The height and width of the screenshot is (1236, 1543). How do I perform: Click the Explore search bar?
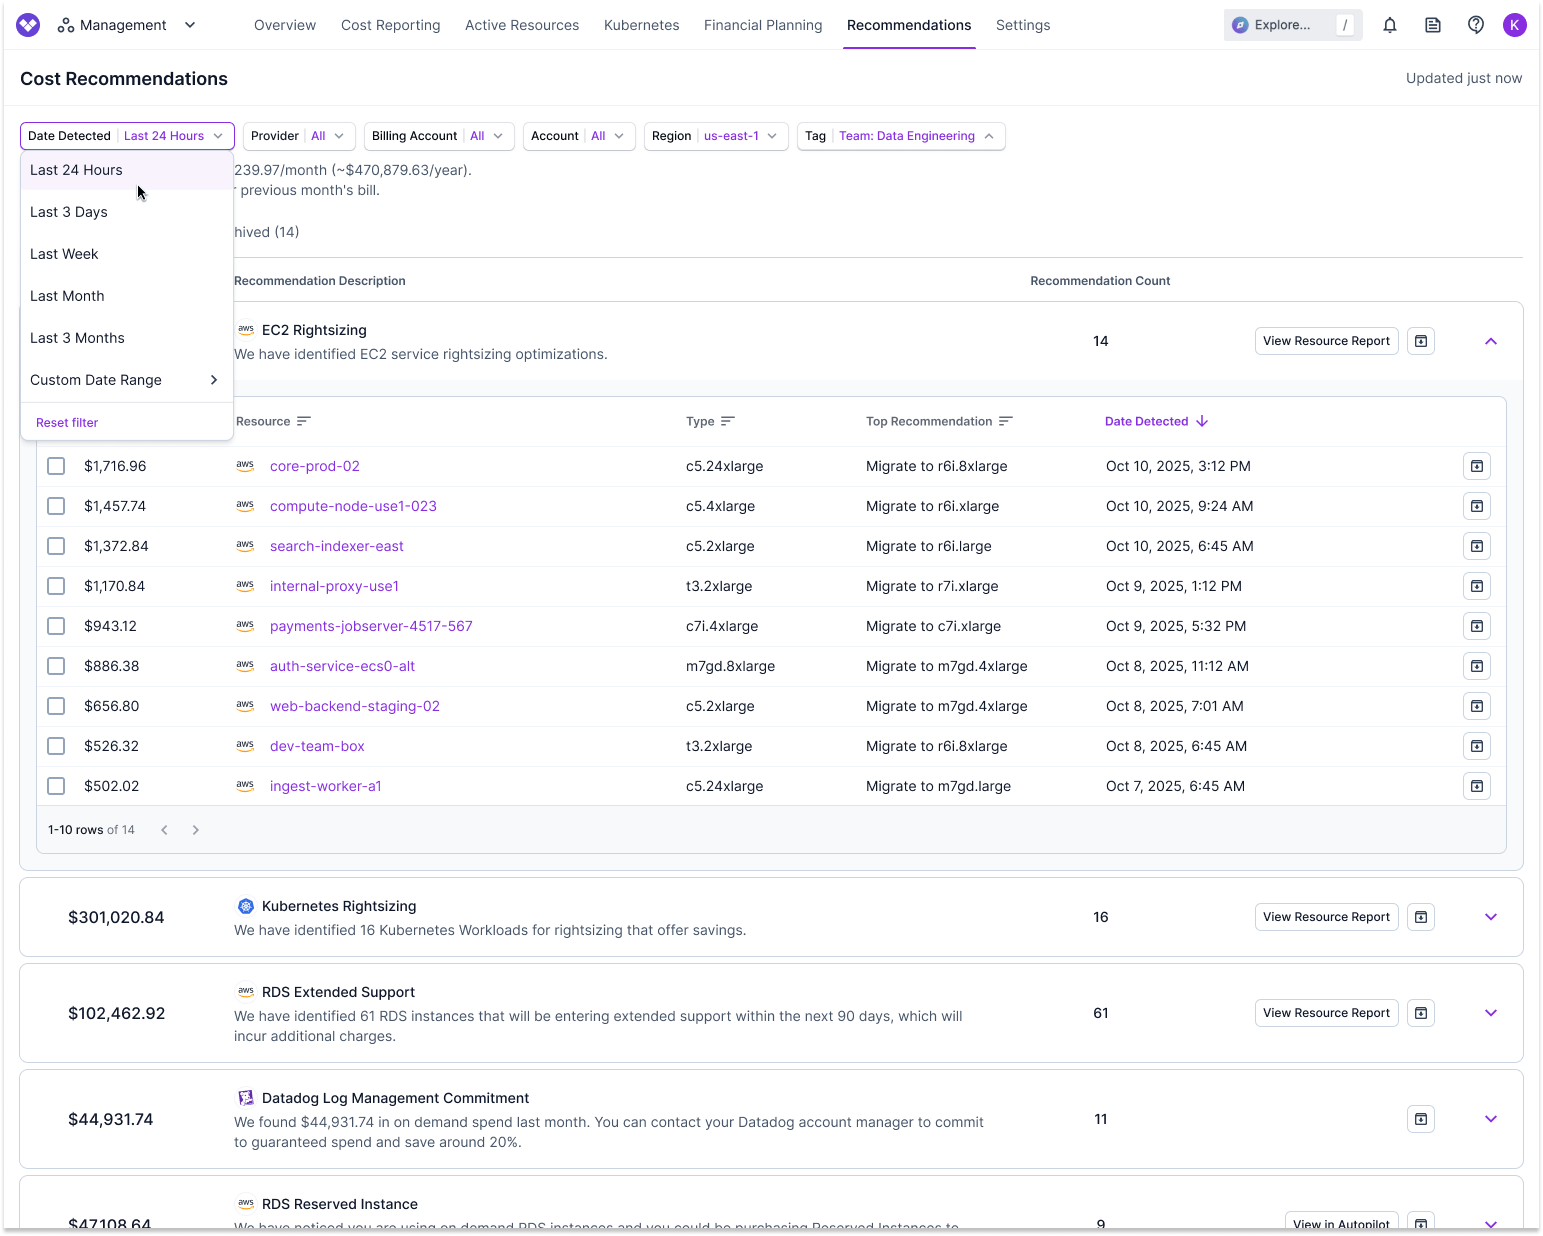tap(1283, 25)
